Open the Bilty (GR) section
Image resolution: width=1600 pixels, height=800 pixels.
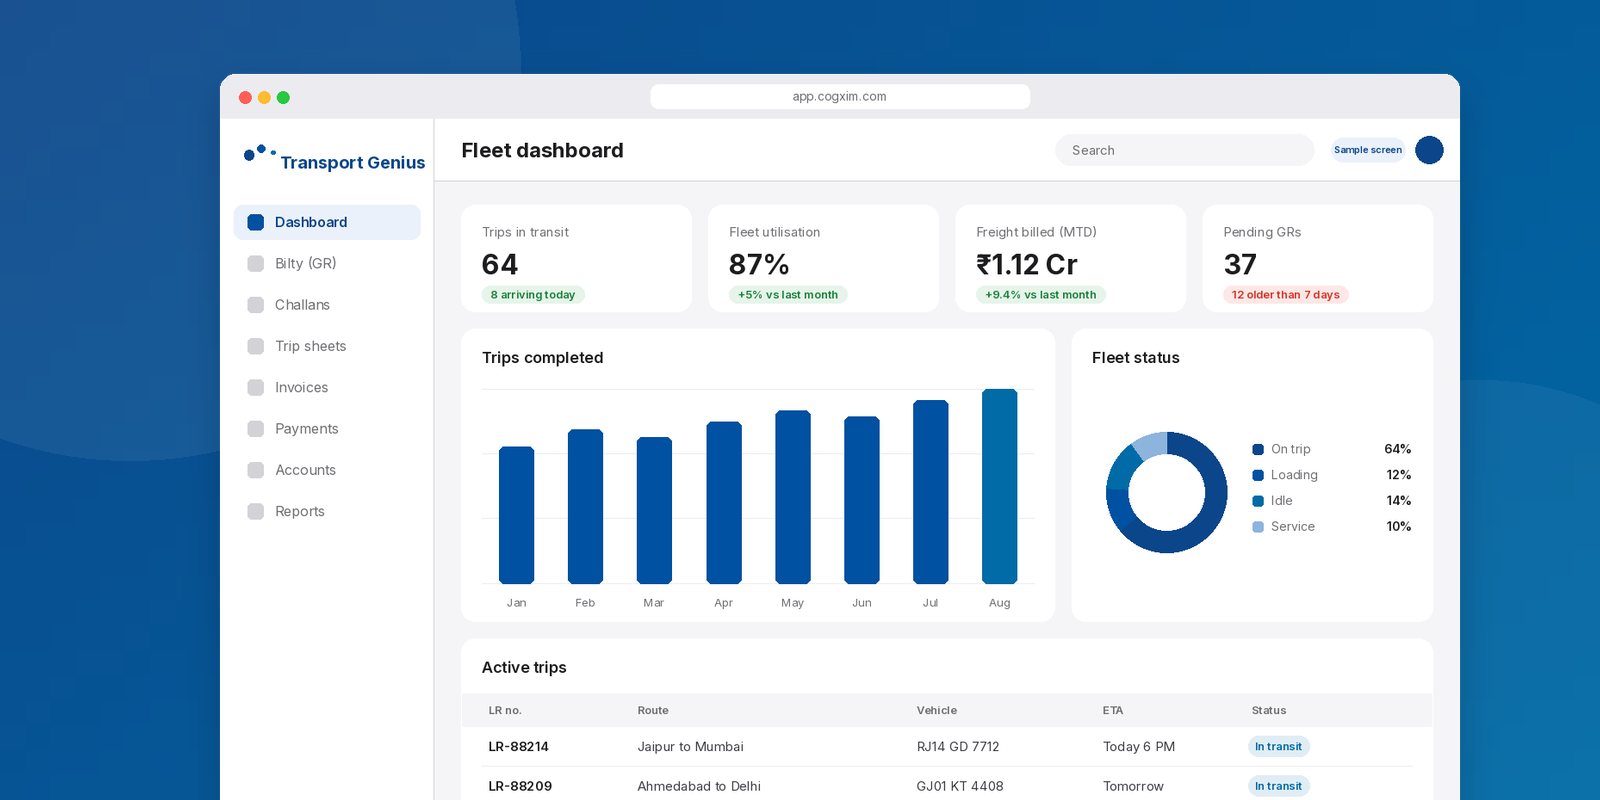click(x=327, y=263)
